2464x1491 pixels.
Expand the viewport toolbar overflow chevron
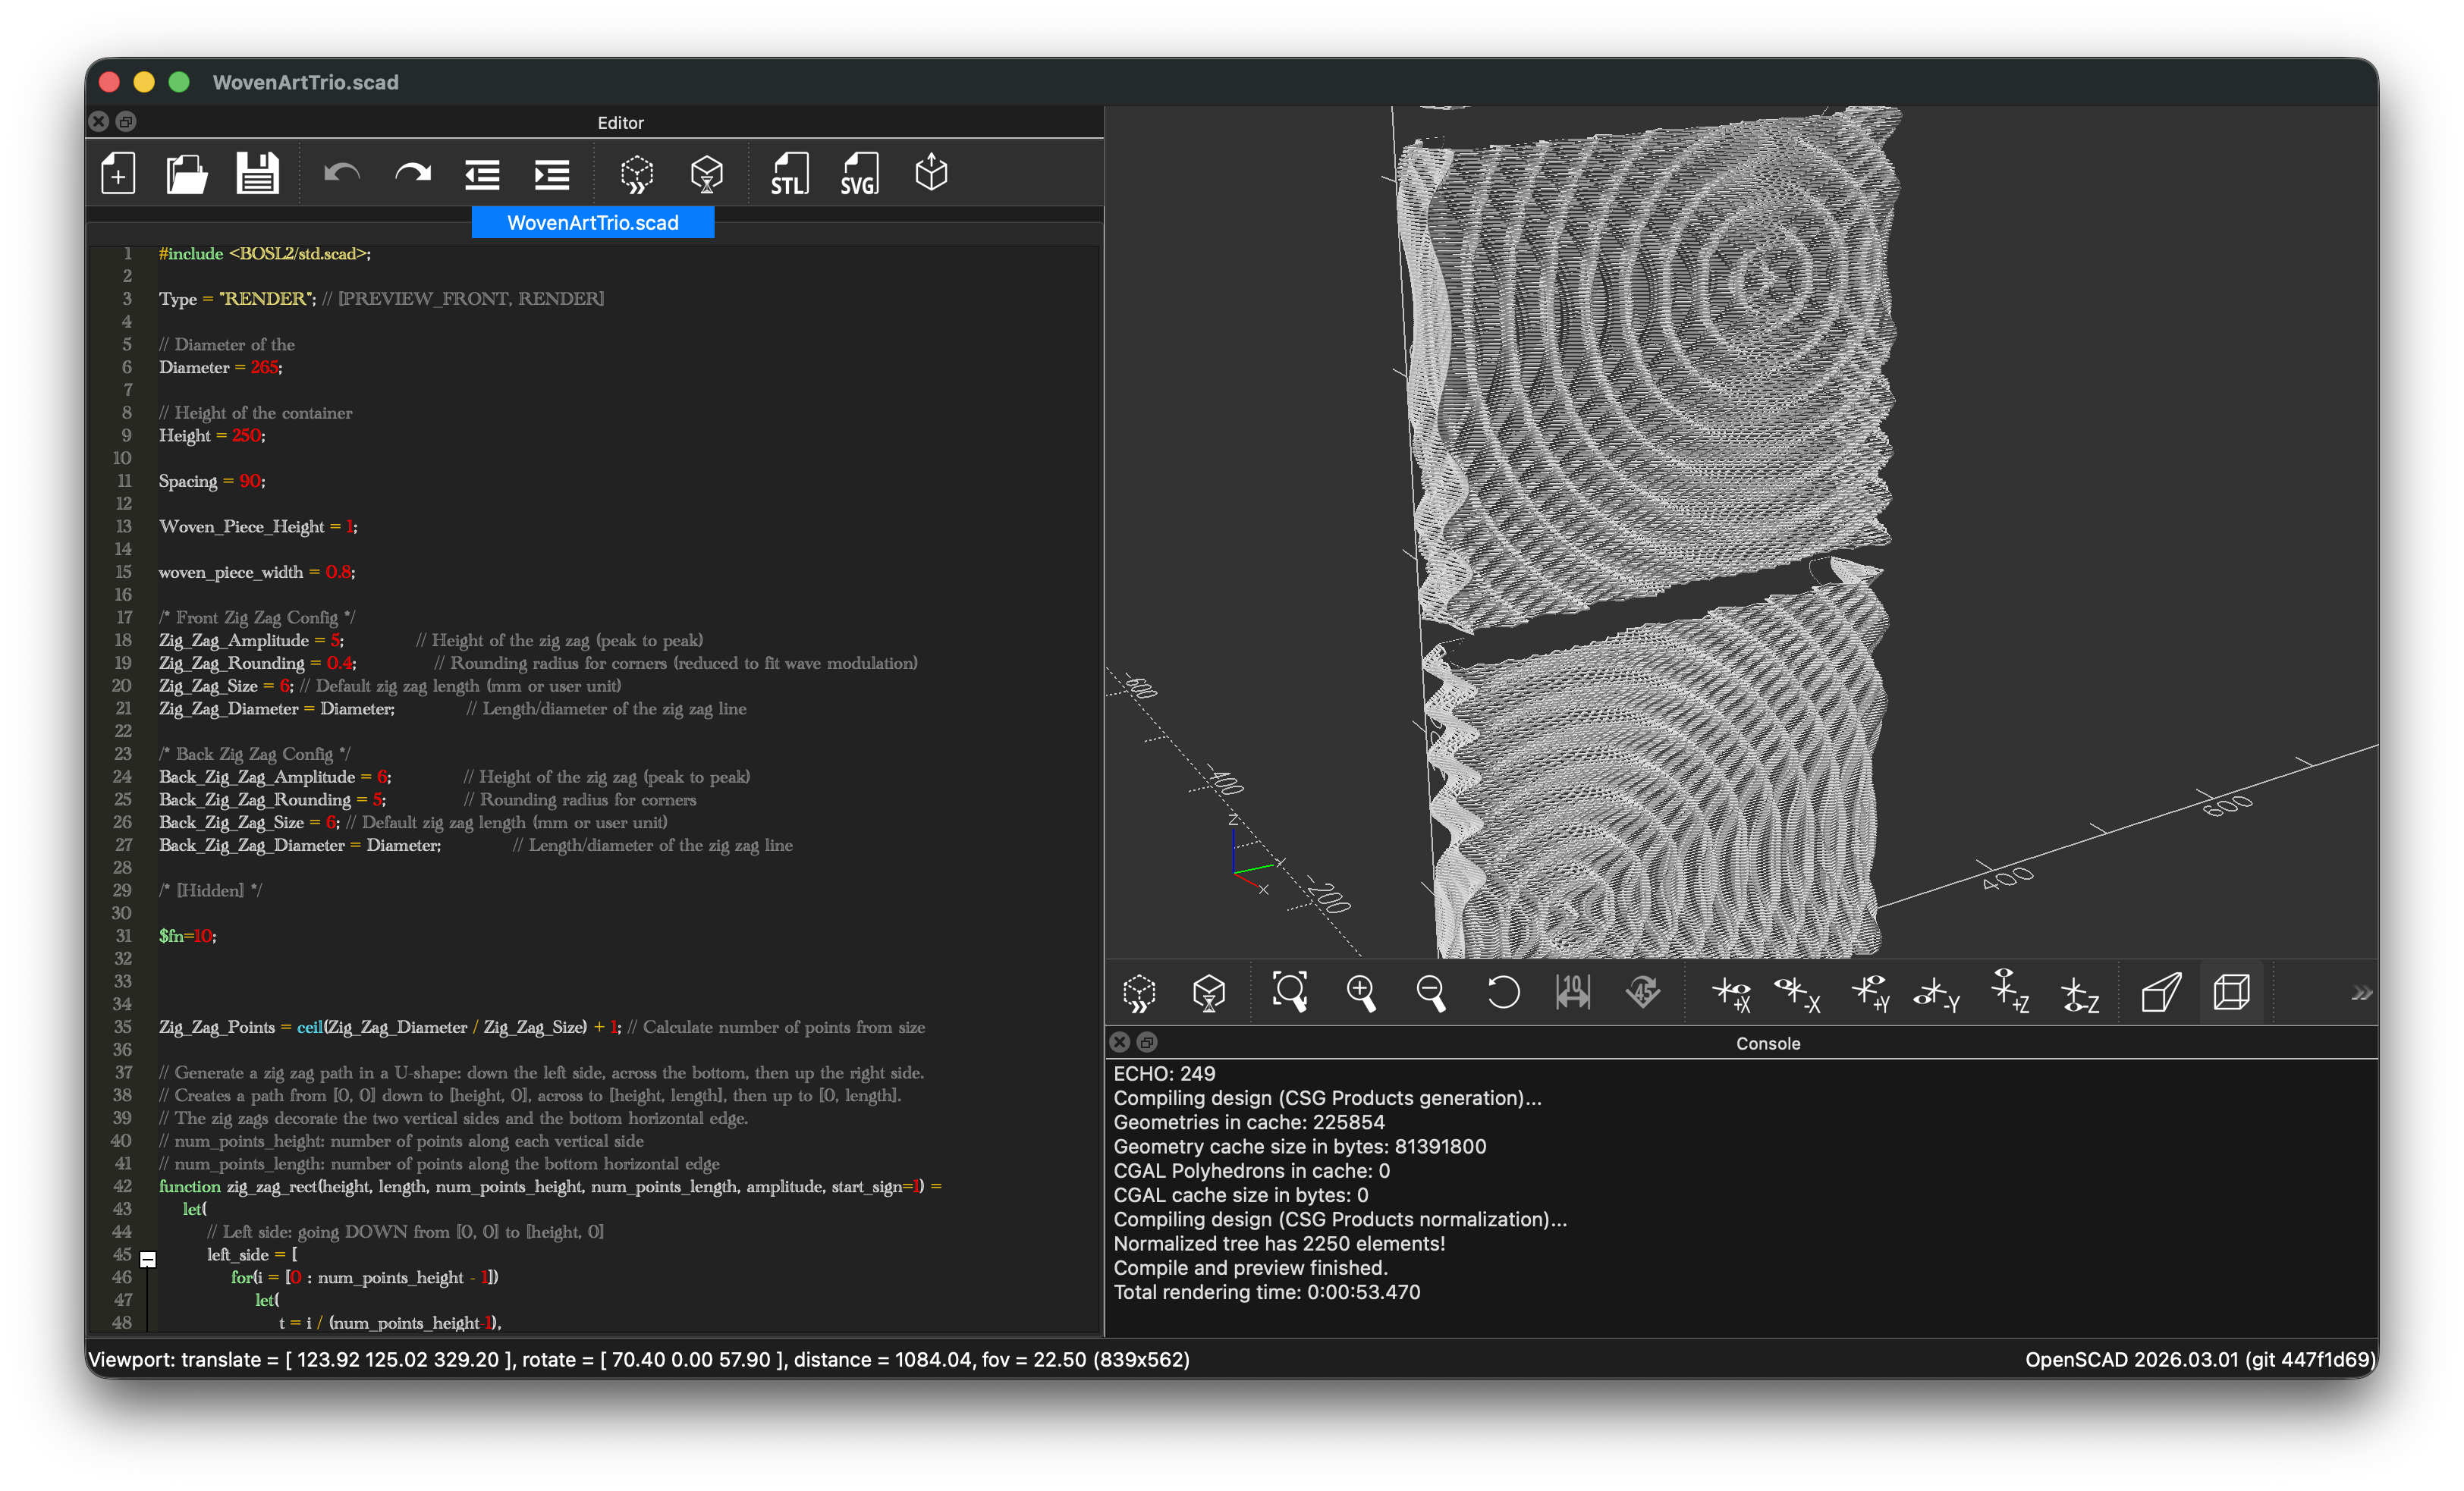(x=2362, y=992)
